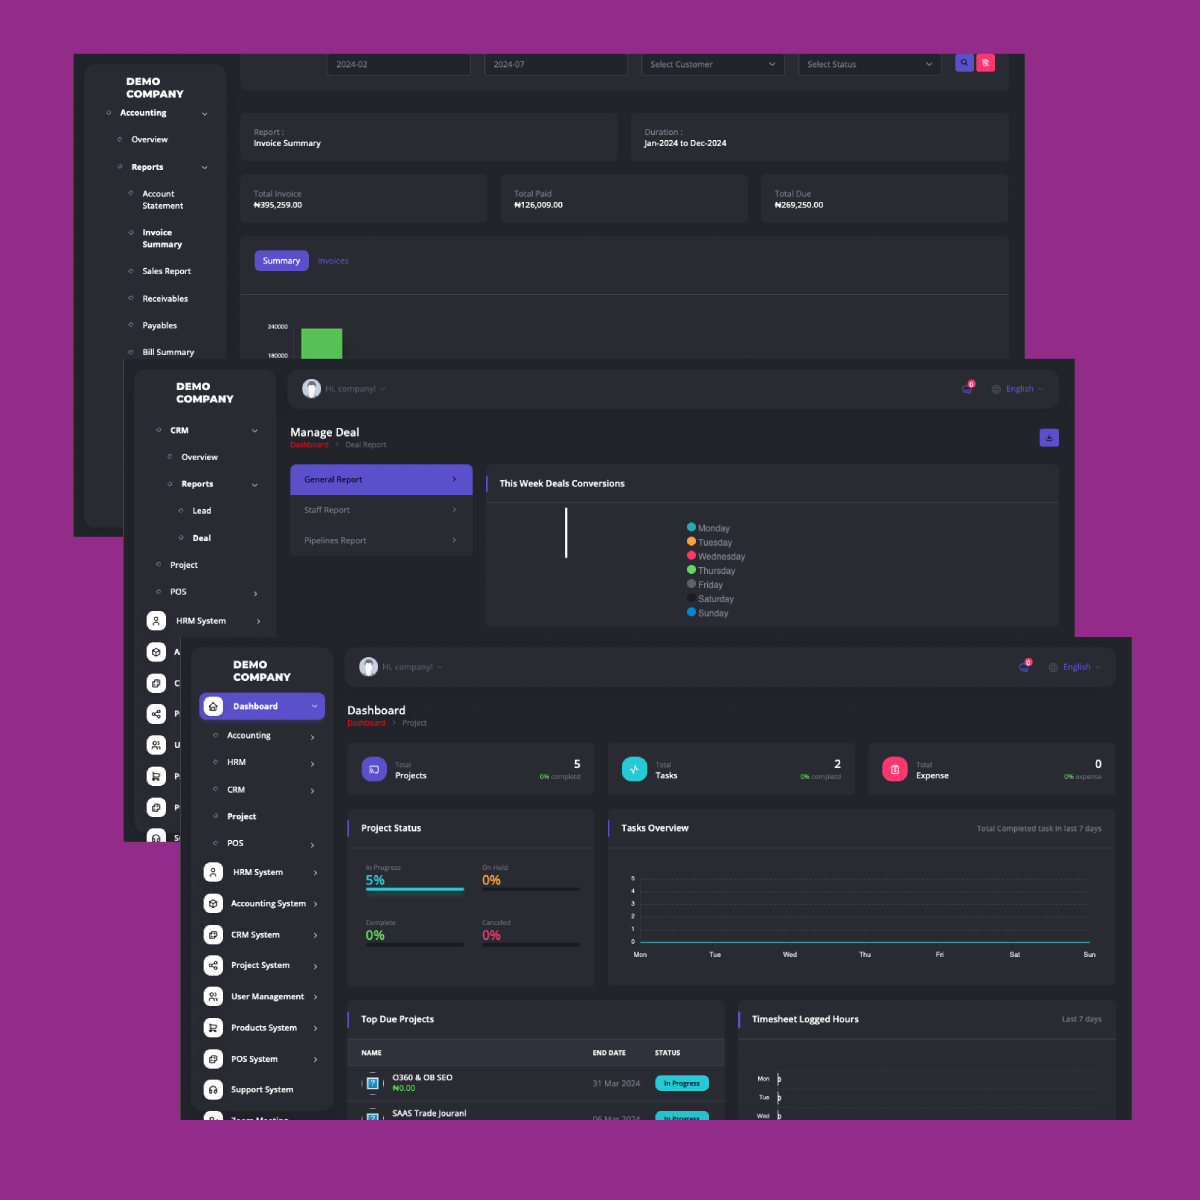The width and height of the screenshot is (1200, 1200).
Task: Switch to the Invoices tab
Action: (333, 260)
